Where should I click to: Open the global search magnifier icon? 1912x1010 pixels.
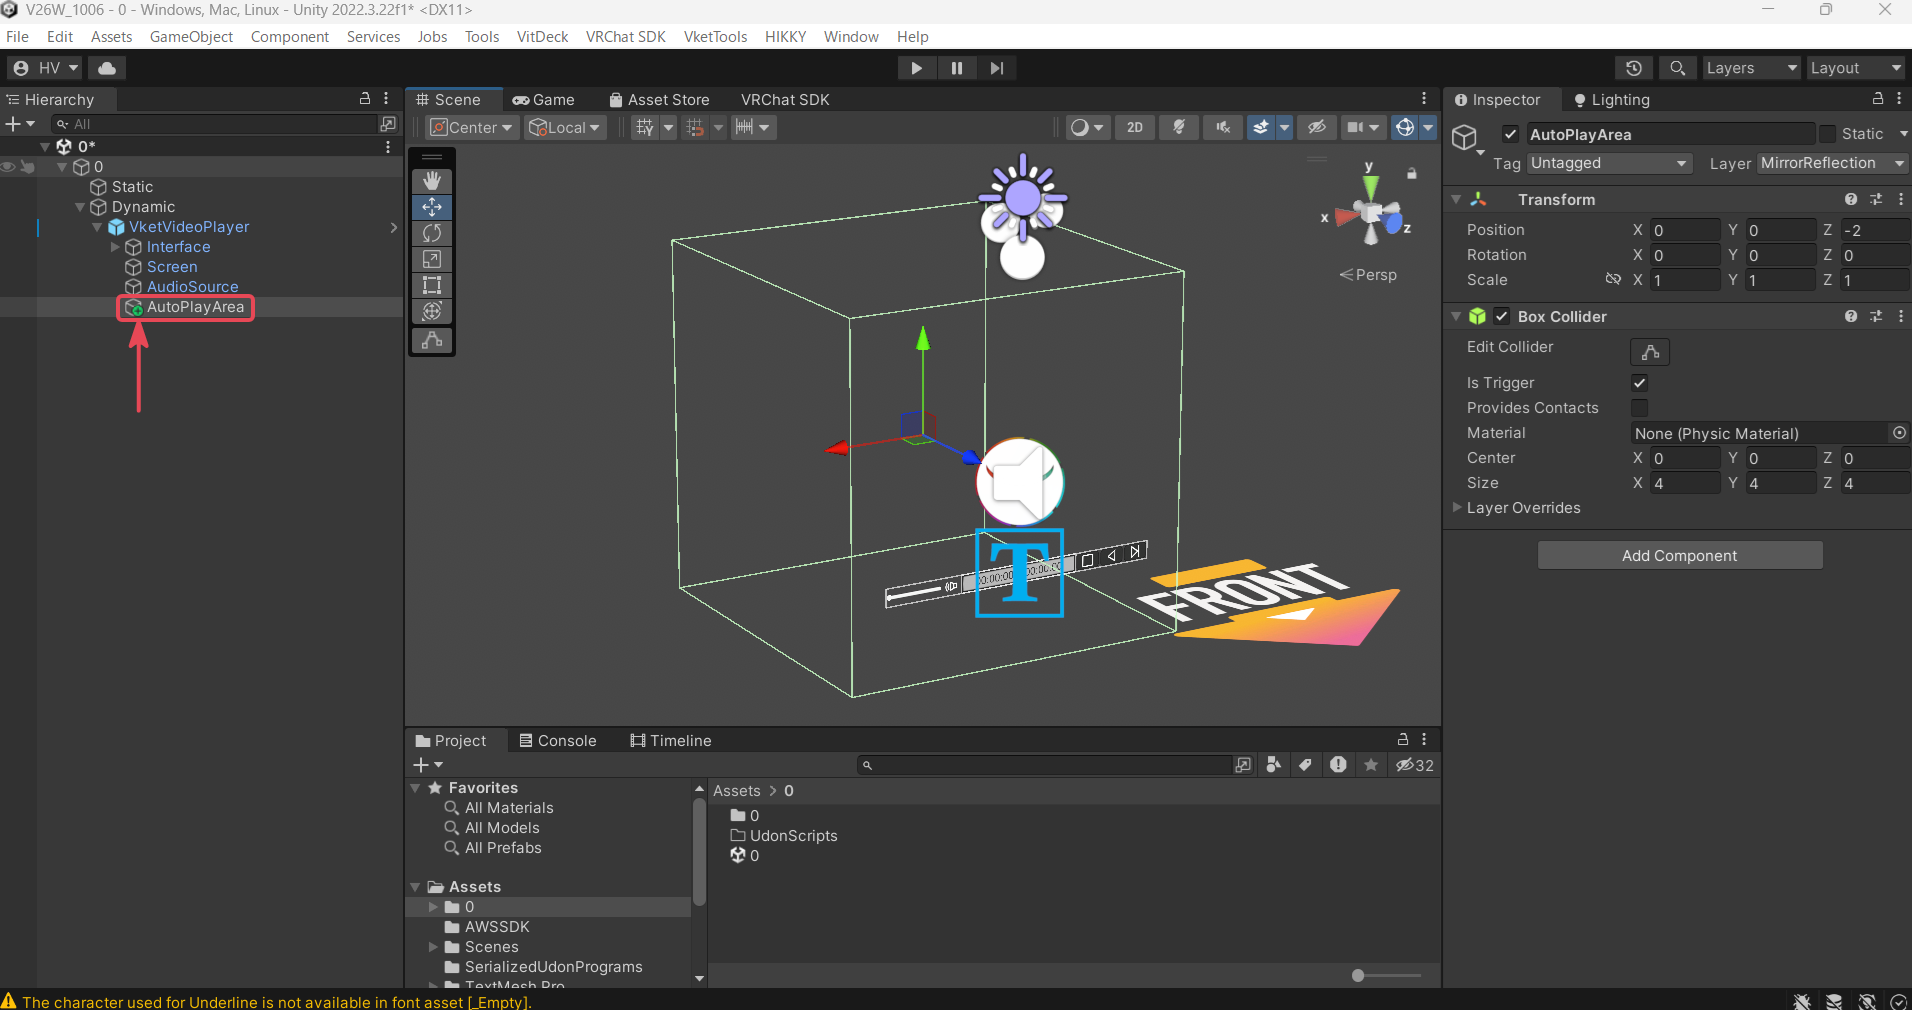1678,68
